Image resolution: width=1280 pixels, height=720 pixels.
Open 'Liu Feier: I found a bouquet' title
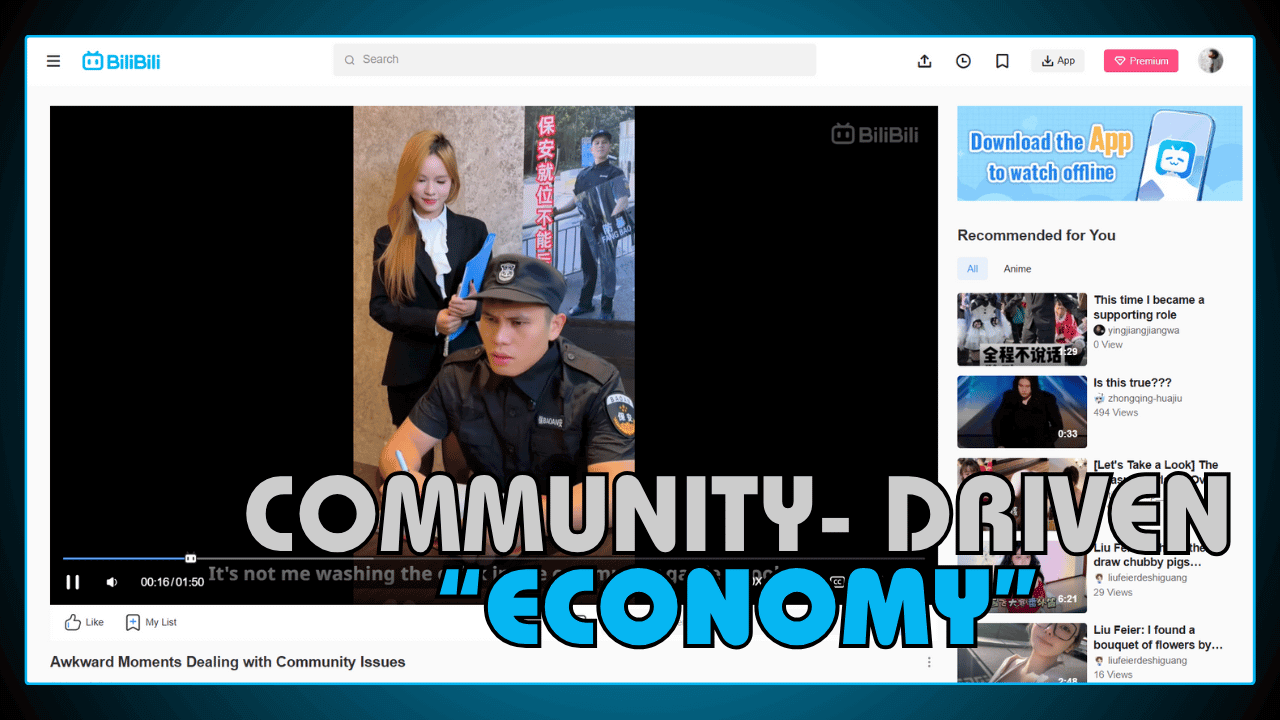(x=1158, y=637)
